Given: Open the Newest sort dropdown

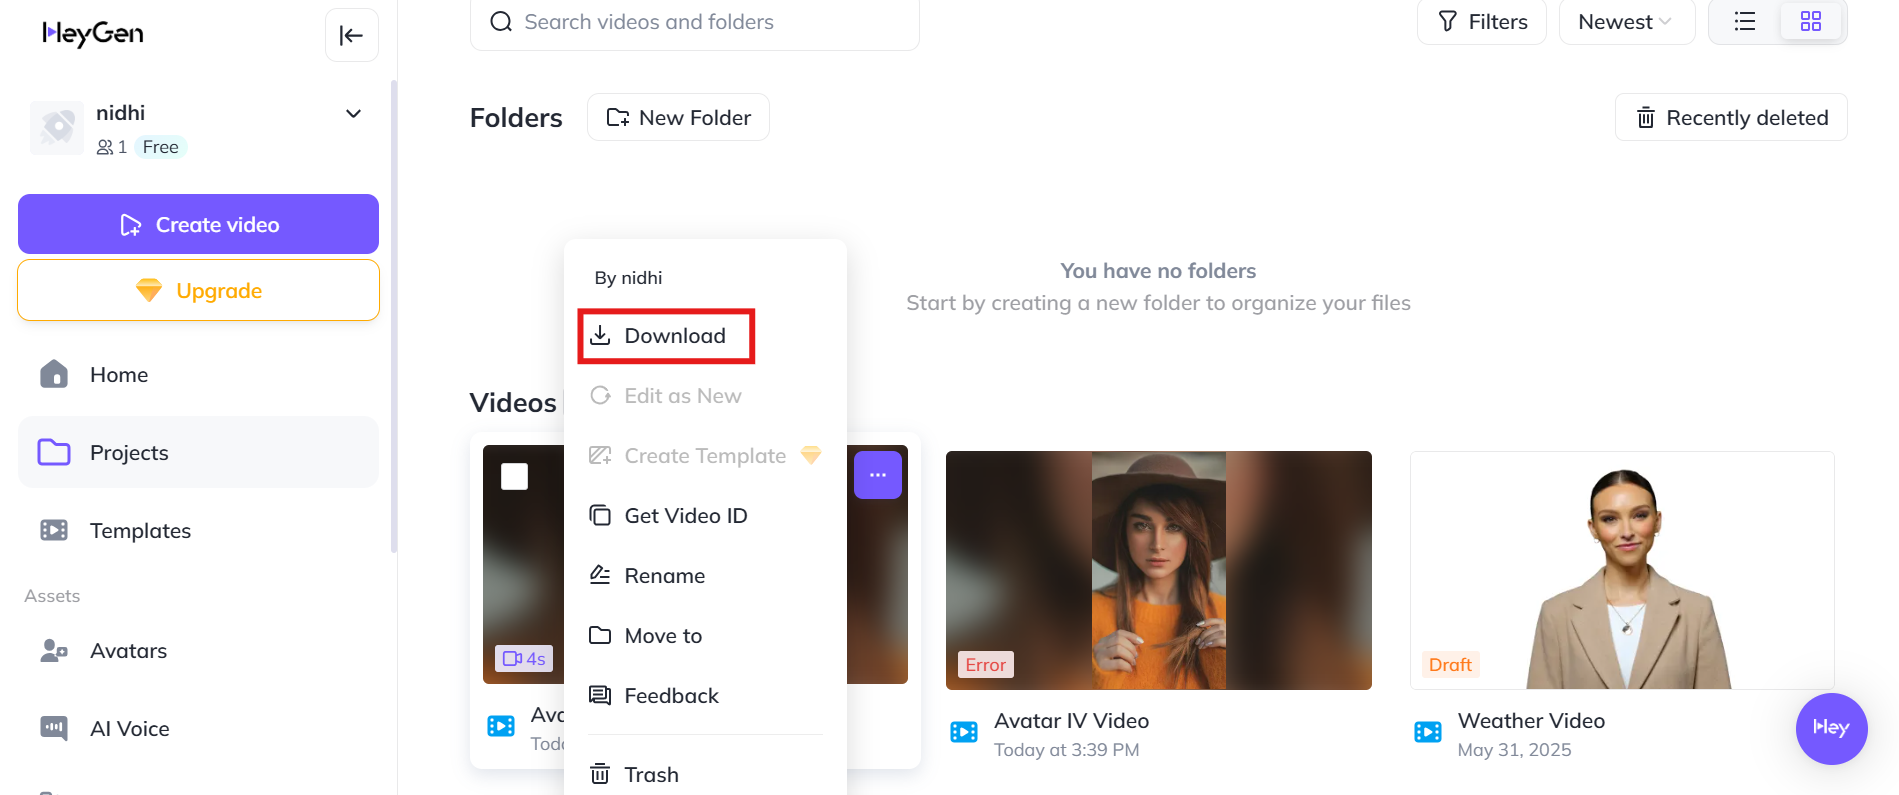Looking at the screenshot, I should (x=1627, y=22).
